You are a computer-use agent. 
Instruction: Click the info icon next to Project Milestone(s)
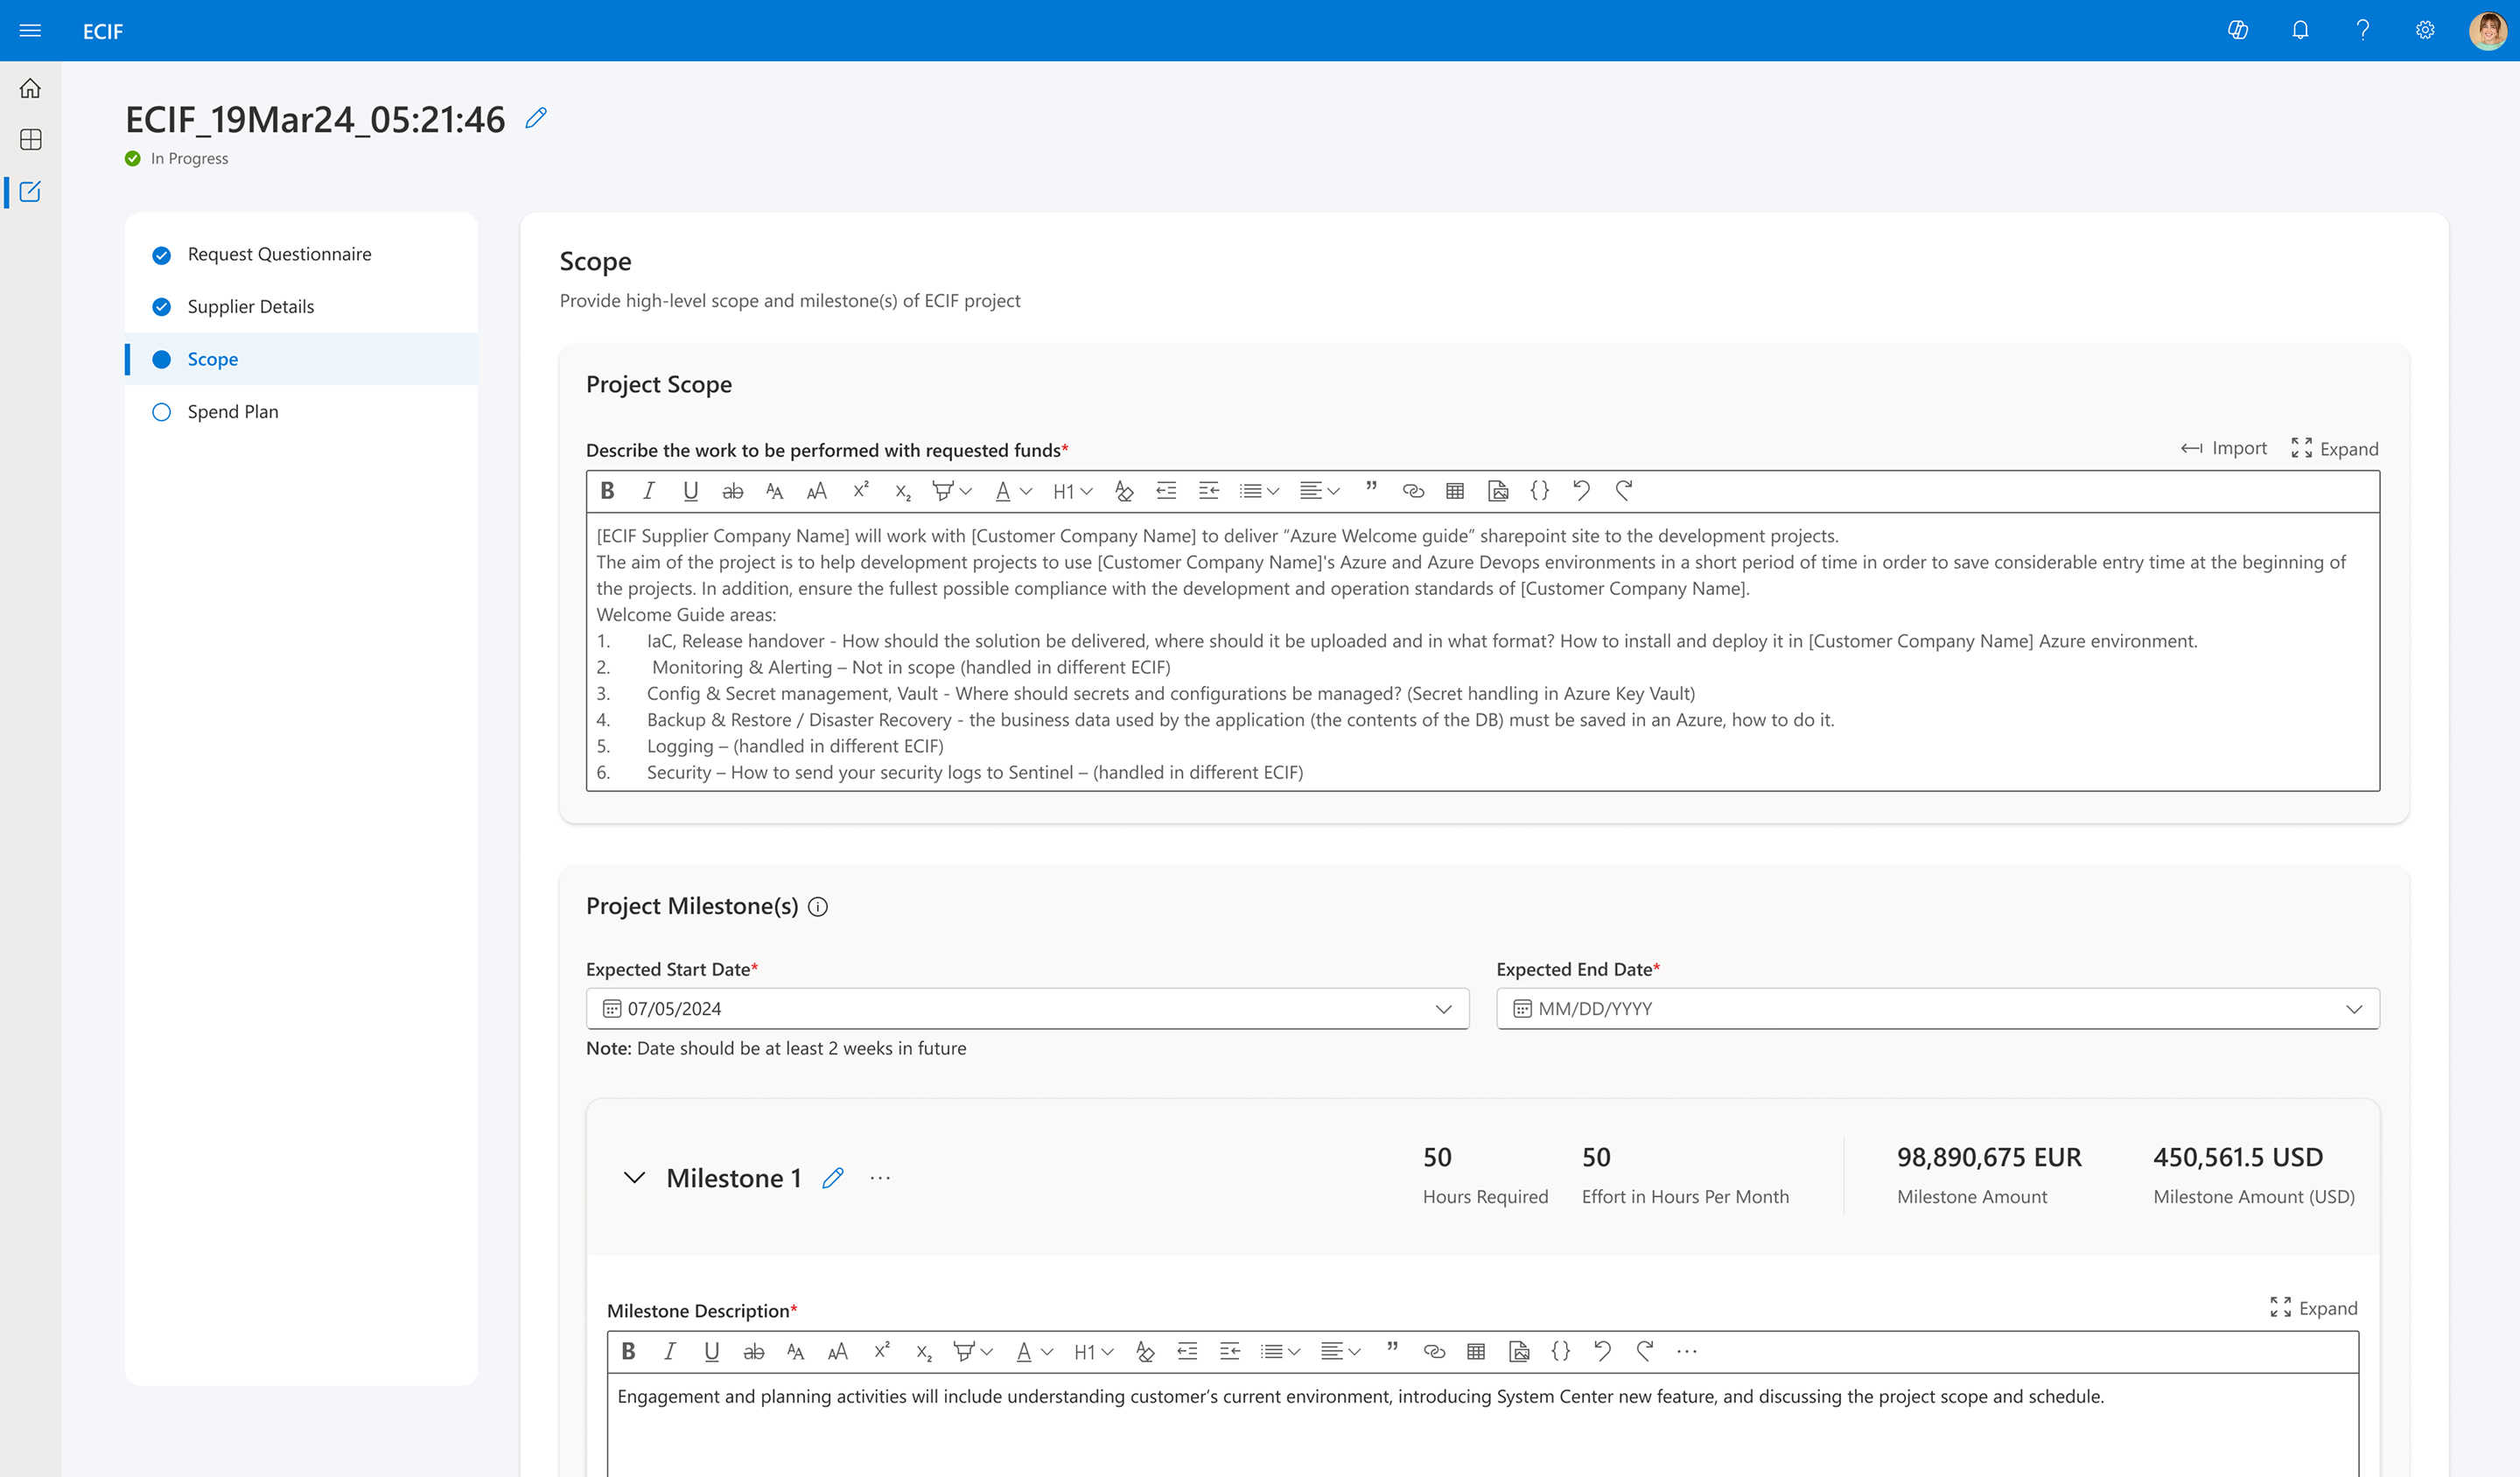click(x=818, y=907)
